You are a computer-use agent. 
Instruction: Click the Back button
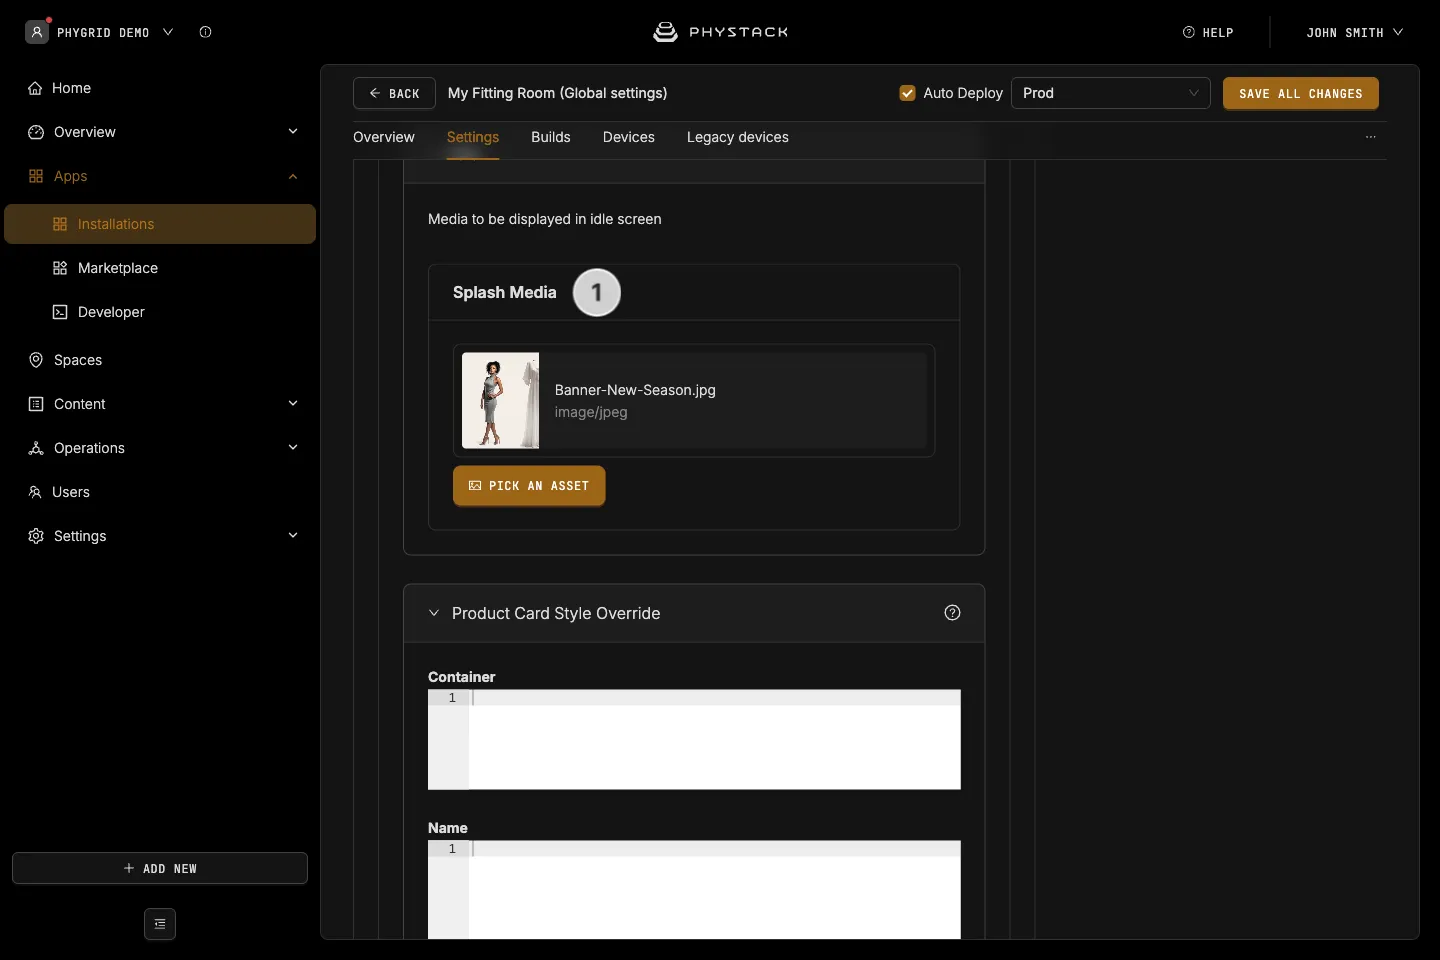(394, 93)
